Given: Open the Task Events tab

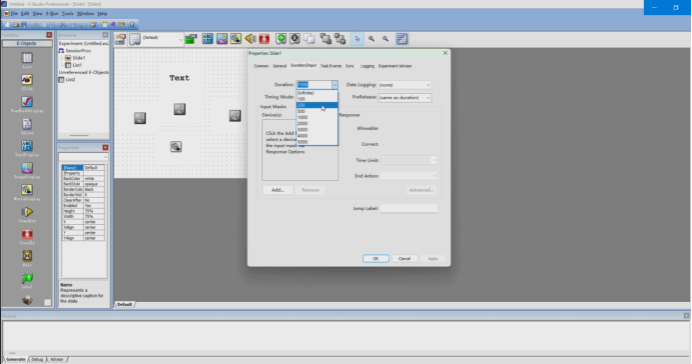Looking at the screenshot, I should click(331, 66).
